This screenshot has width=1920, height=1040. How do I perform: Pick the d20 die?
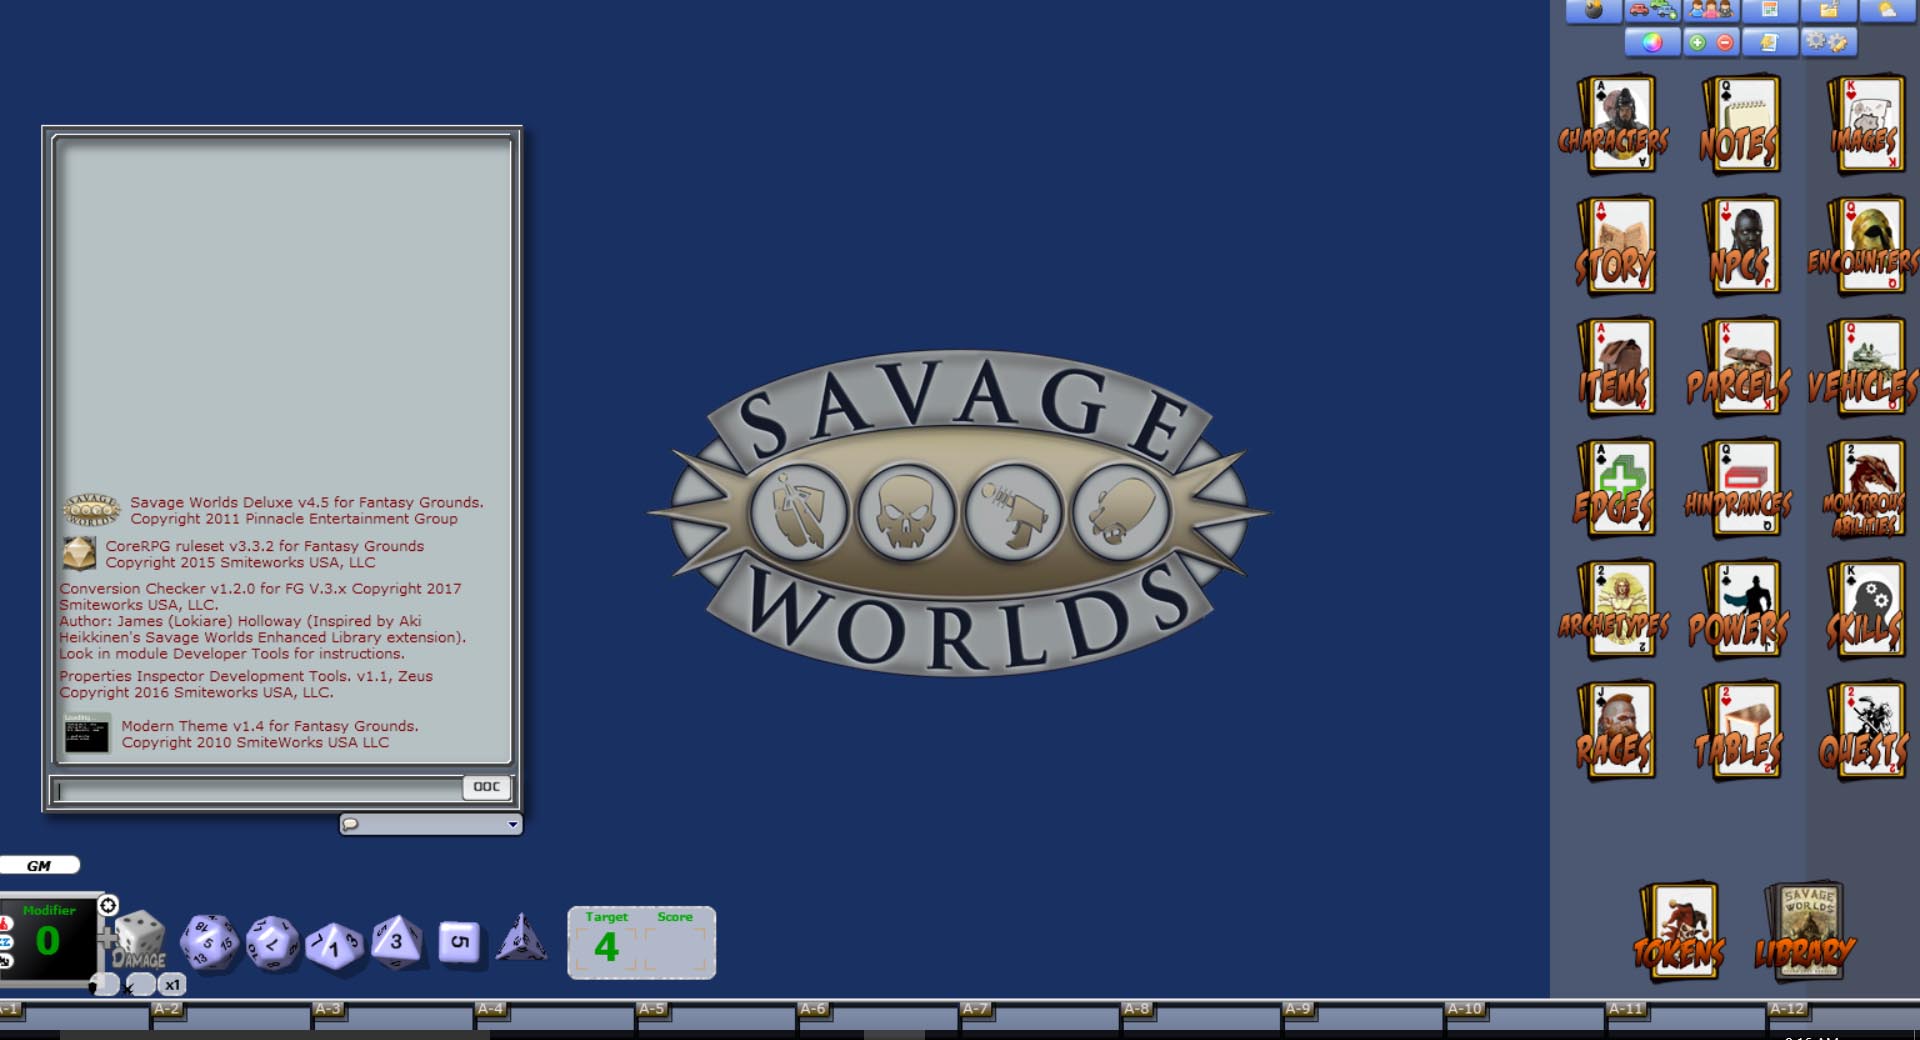click(x=208, y=942)
